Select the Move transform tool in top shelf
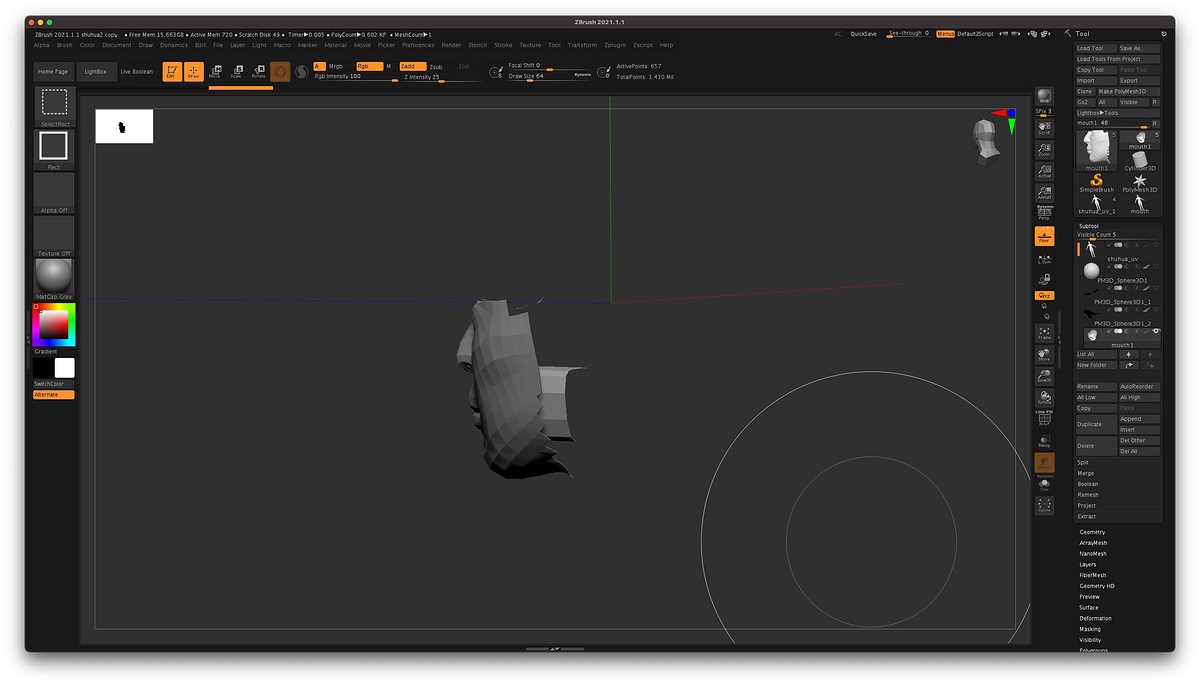The image size is (1200, 685). (x=215, y=72)
